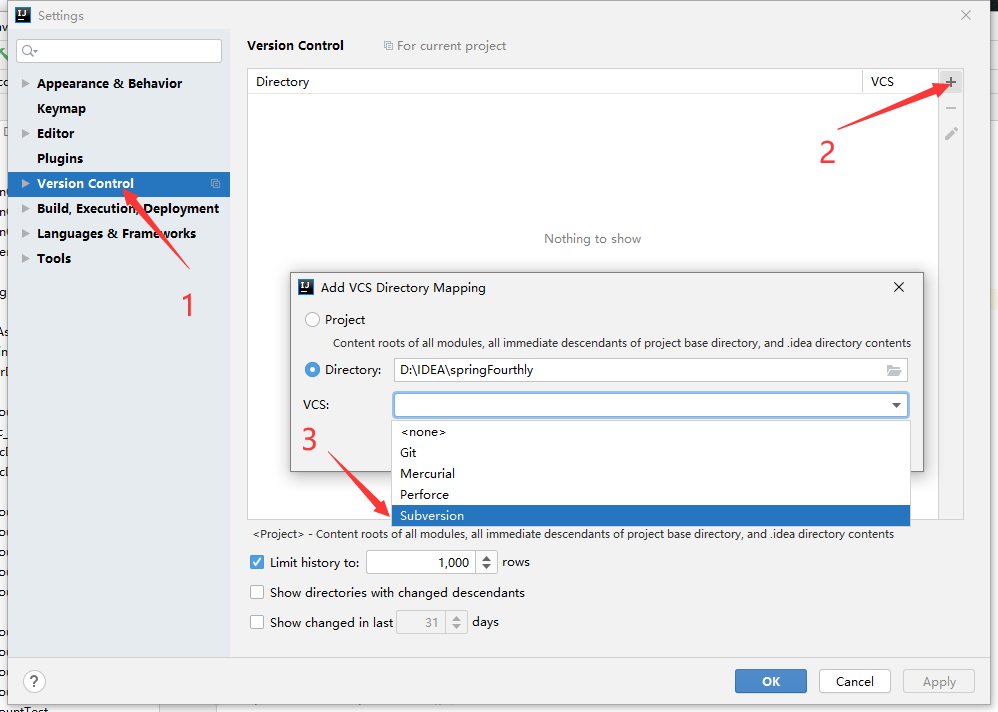Increase history rows with up stepper
This screenshot has width=998, height=712.
click(486, 558)
